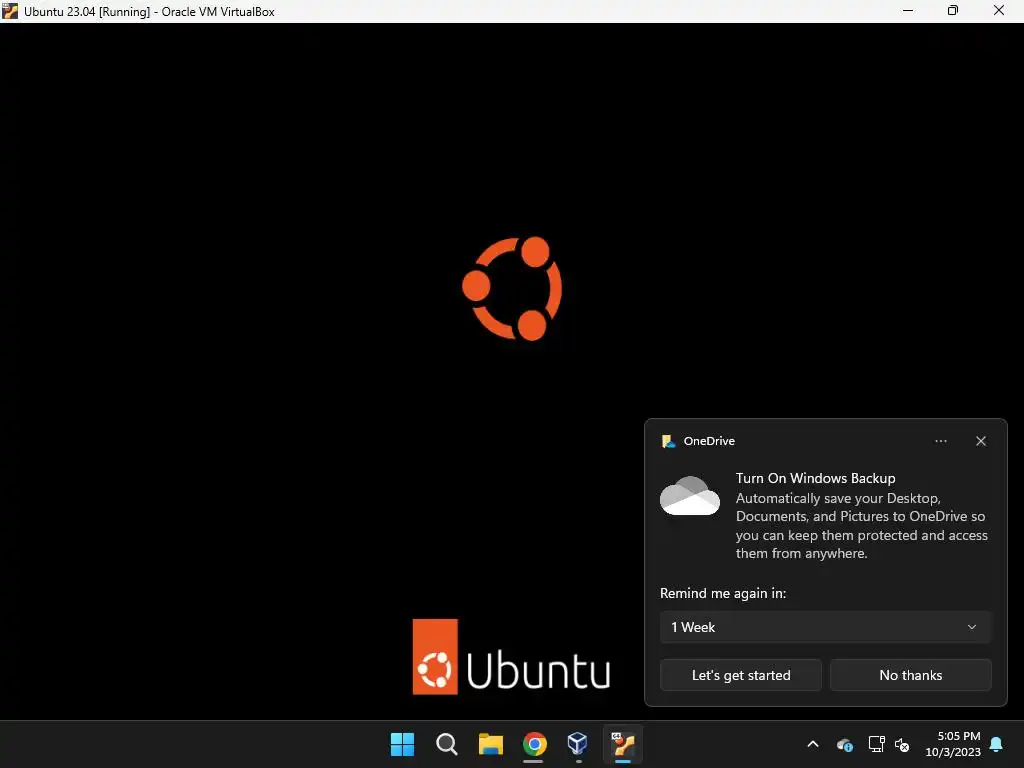Image resolution: width=1024 pixels, height=768 pixels.
Task: Close the Ubuntu 23.04 VirtualBox window
Action: [x=999, y=11]
